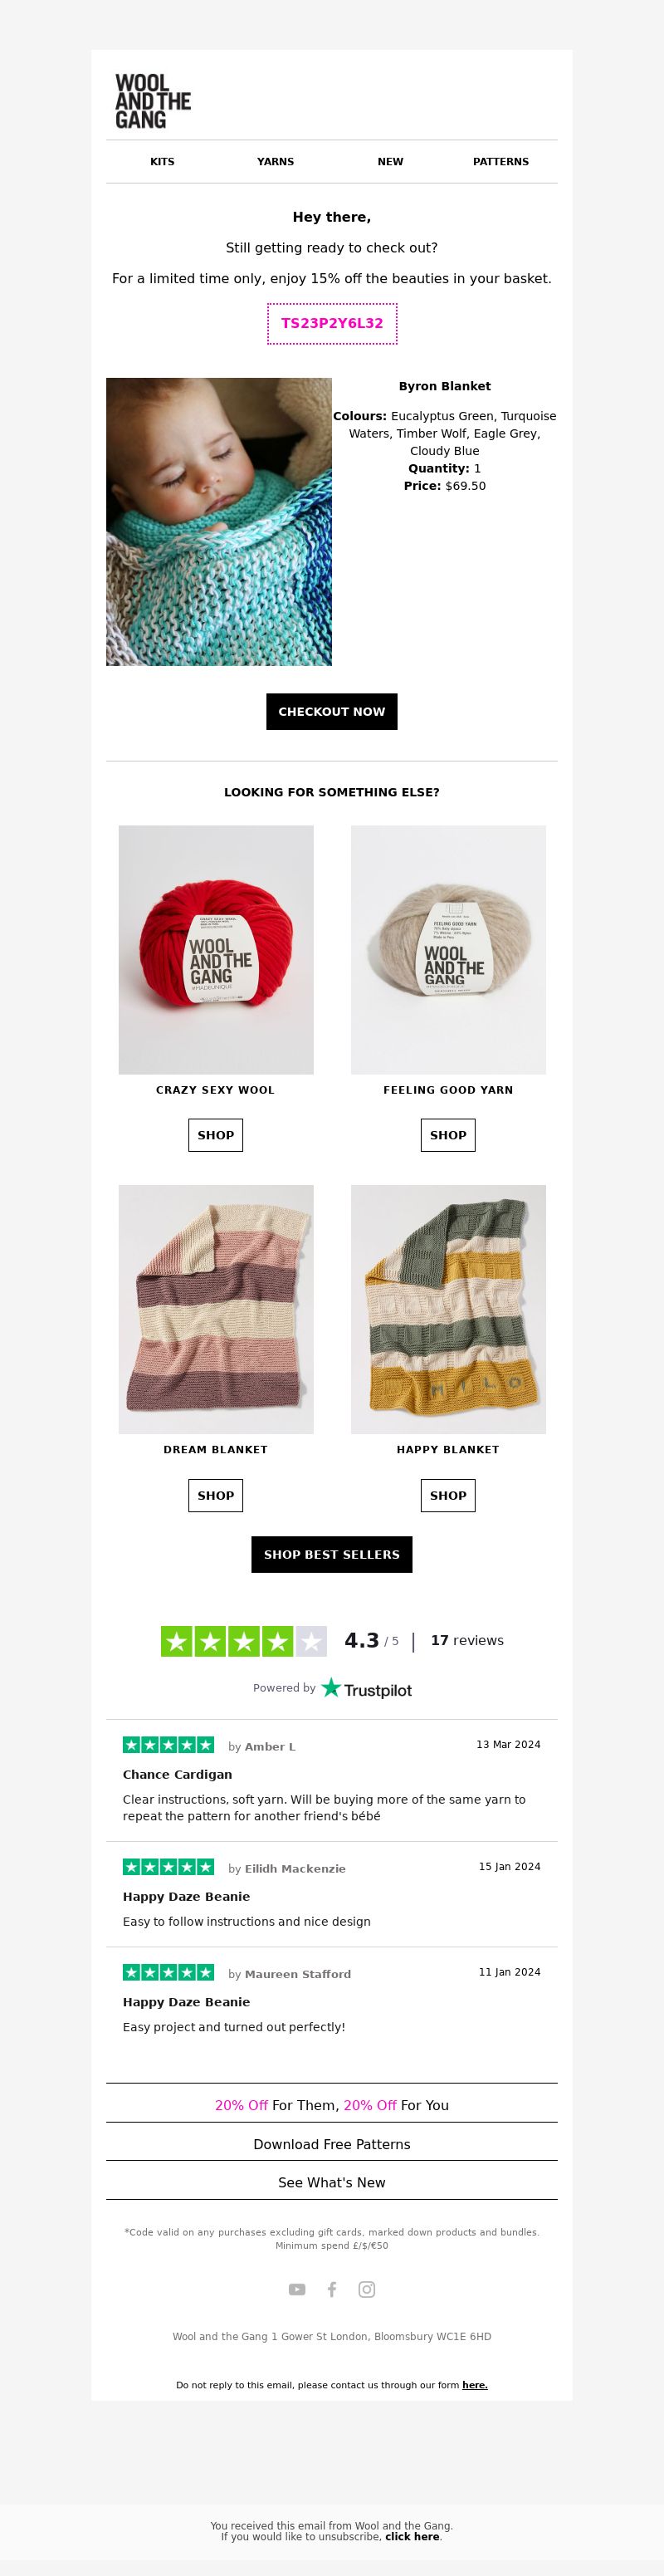The height and width of the screenshot is (2576, 664).
Task: Open the Byron Blanket product photo
Action: click(219, 521)
